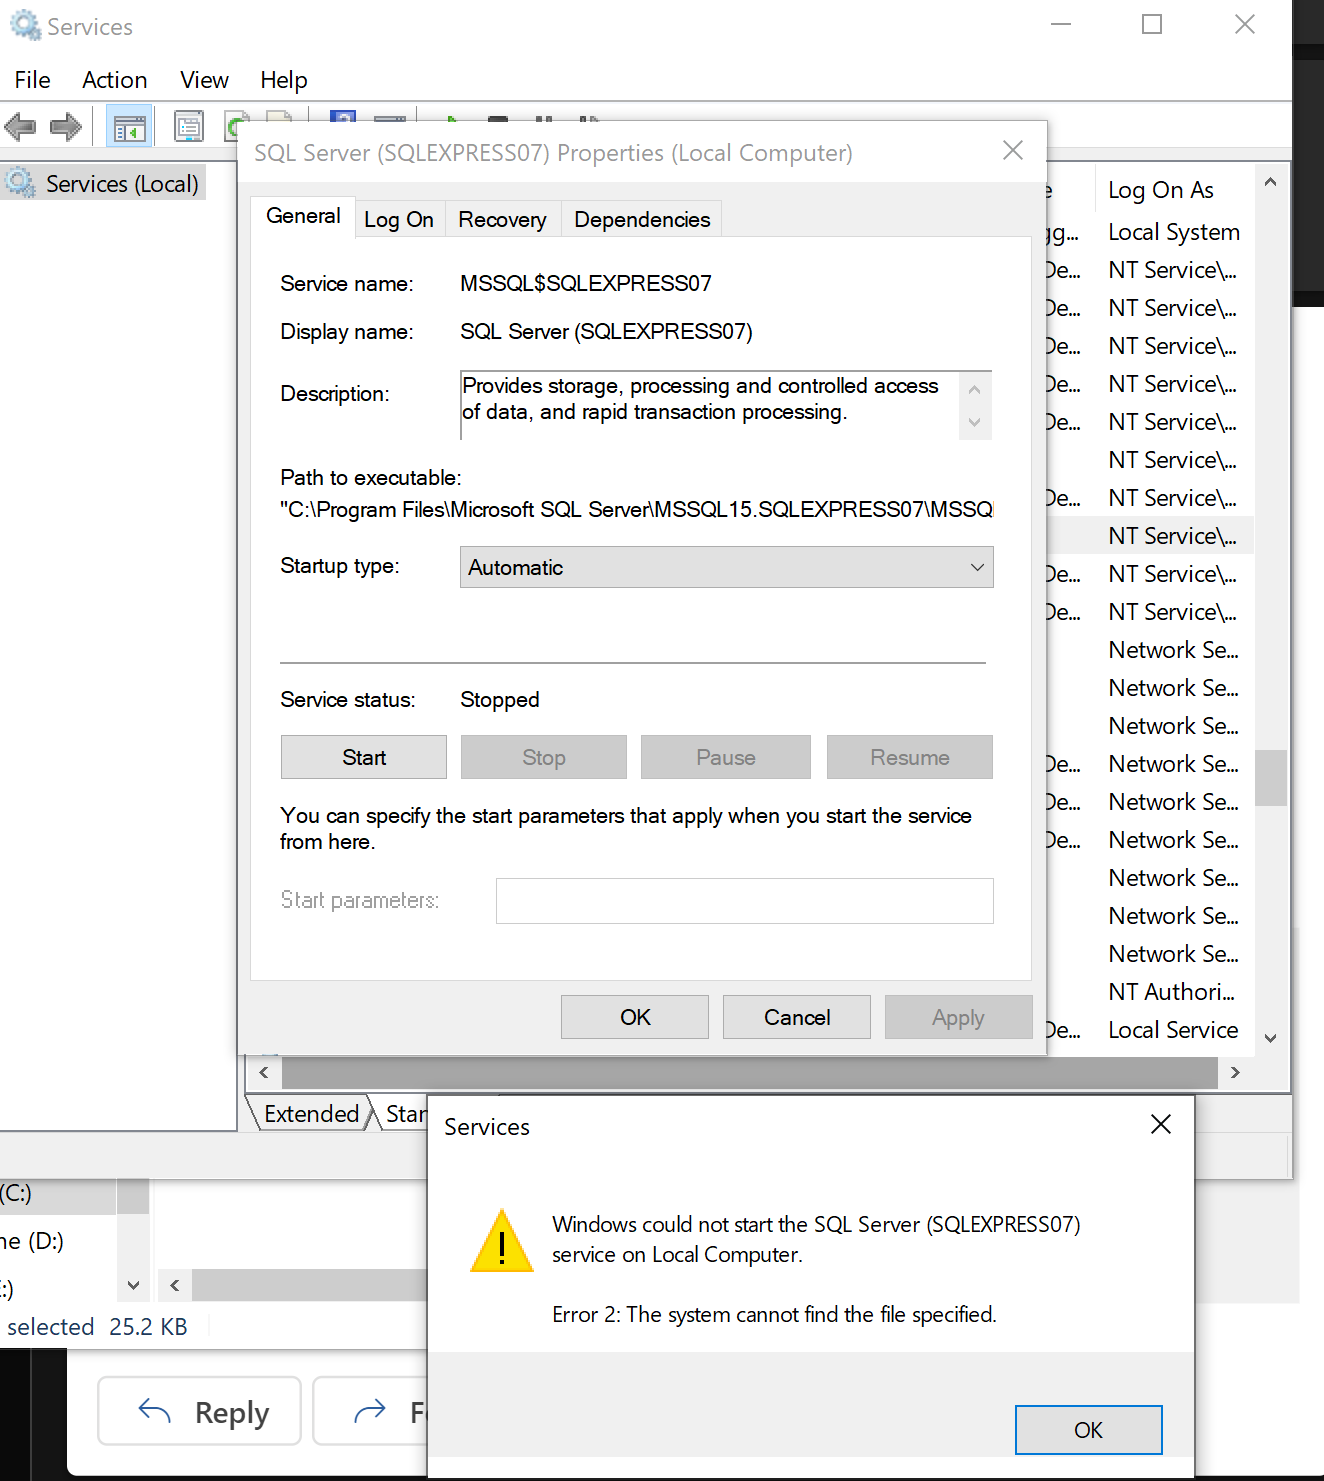The height and width of the screenshot is (1481, 1324).
Task: Click the Local Service cell
Action: [x=1173, y=1030]
